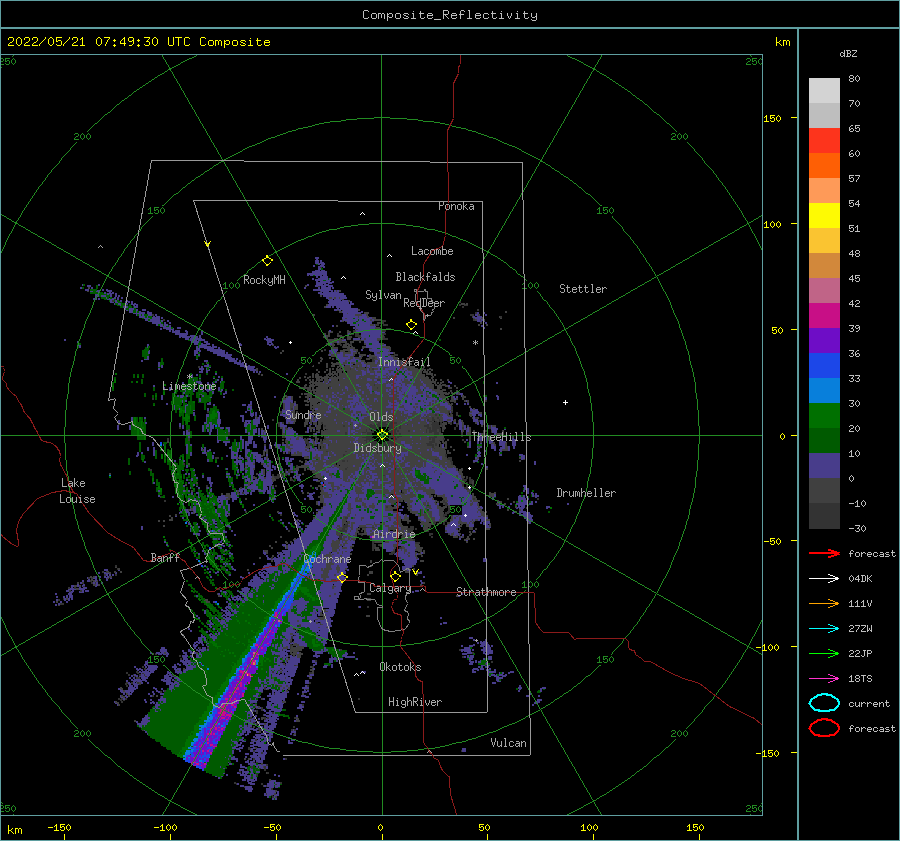Click the Innisfail label
This screenshot has width=900, height=841.
404,362
